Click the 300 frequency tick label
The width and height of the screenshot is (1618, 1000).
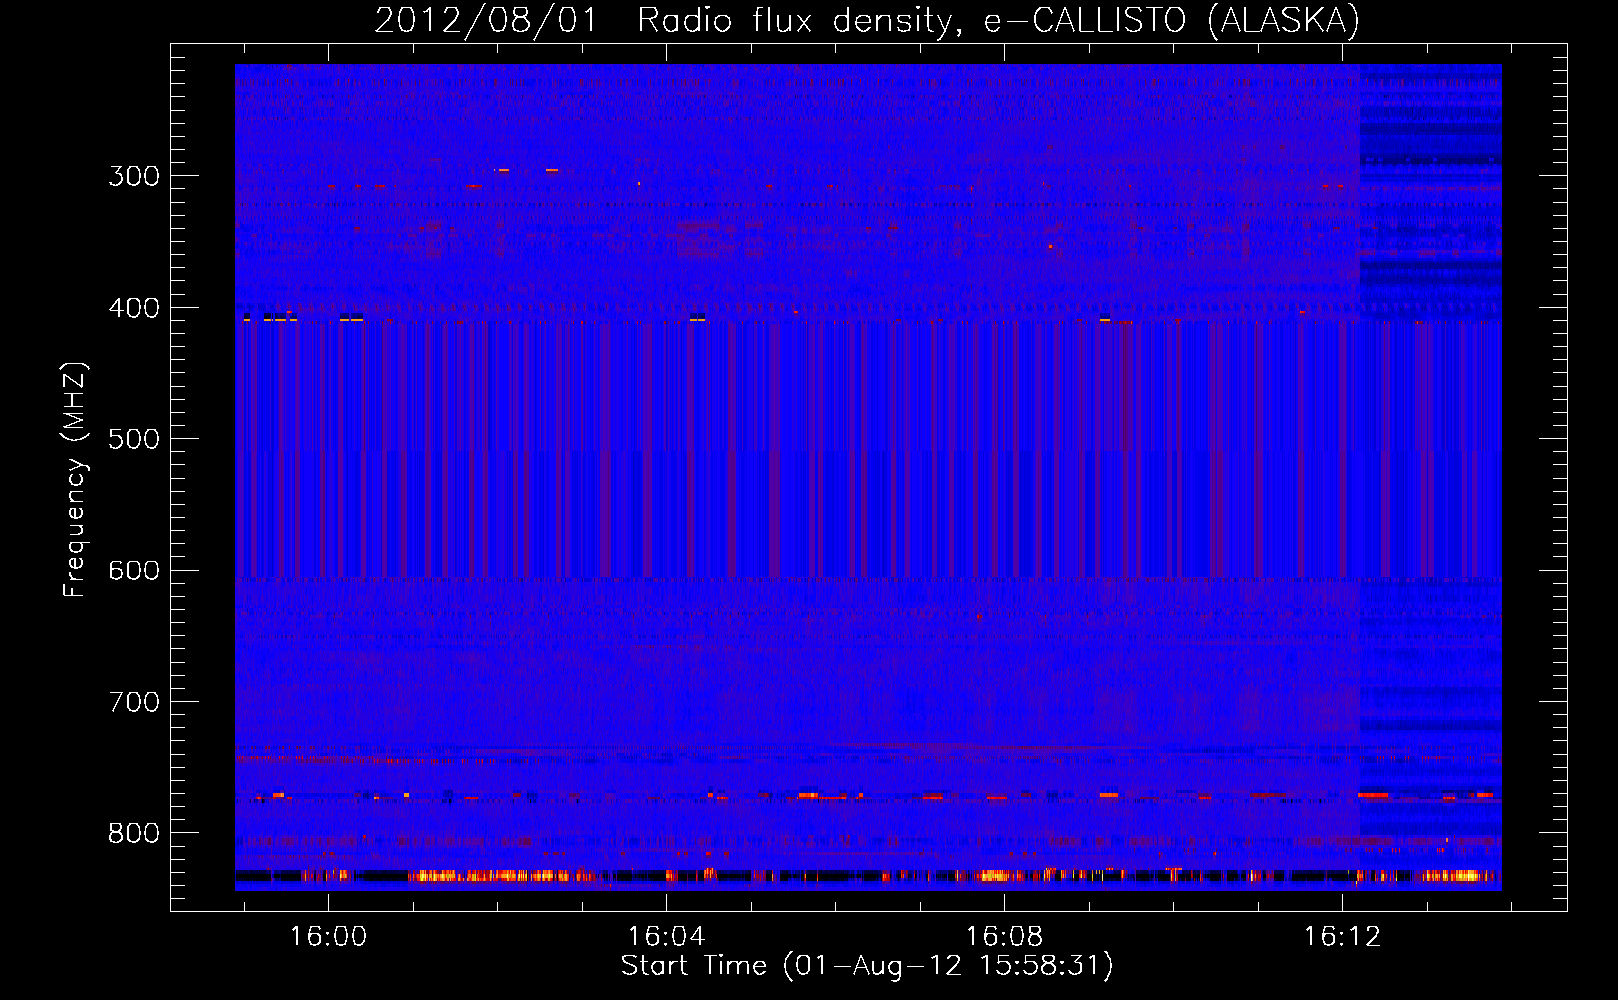coord(134,176)
